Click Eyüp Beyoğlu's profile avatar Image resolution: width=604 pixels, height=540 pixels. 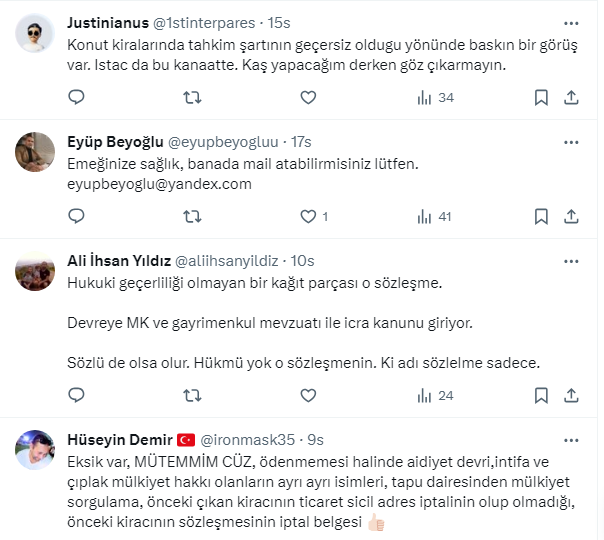[35, 152]
